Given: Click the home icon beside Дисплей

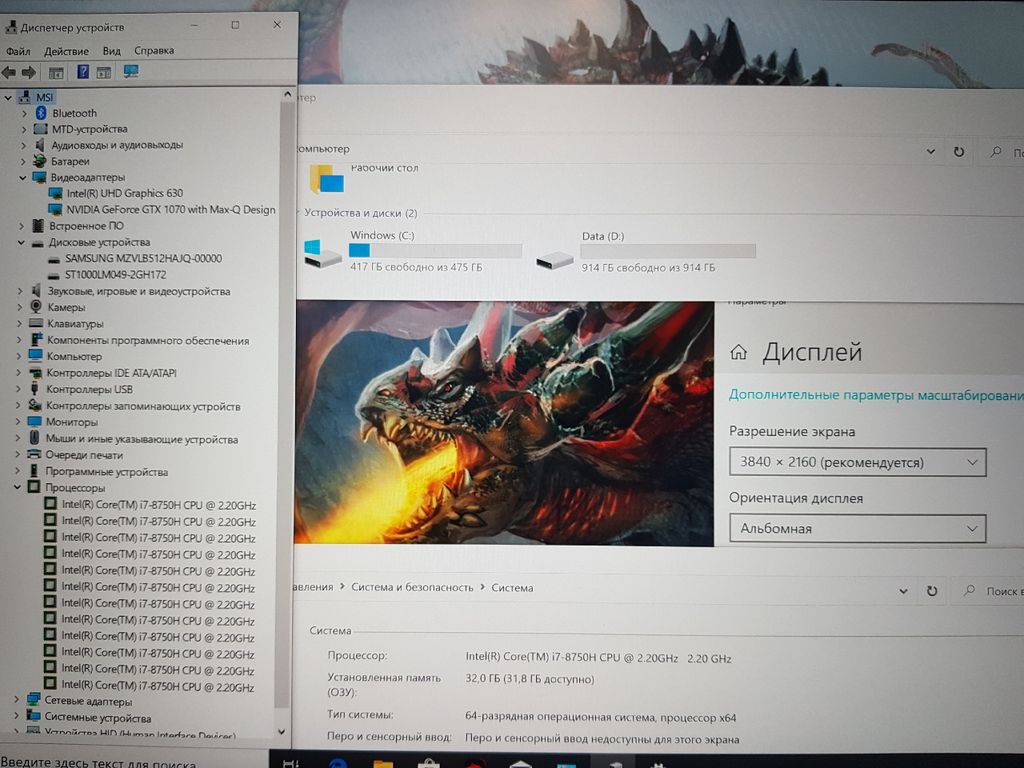Looking at the screenshot, I should pyautogui.click(x=739, y=352).
